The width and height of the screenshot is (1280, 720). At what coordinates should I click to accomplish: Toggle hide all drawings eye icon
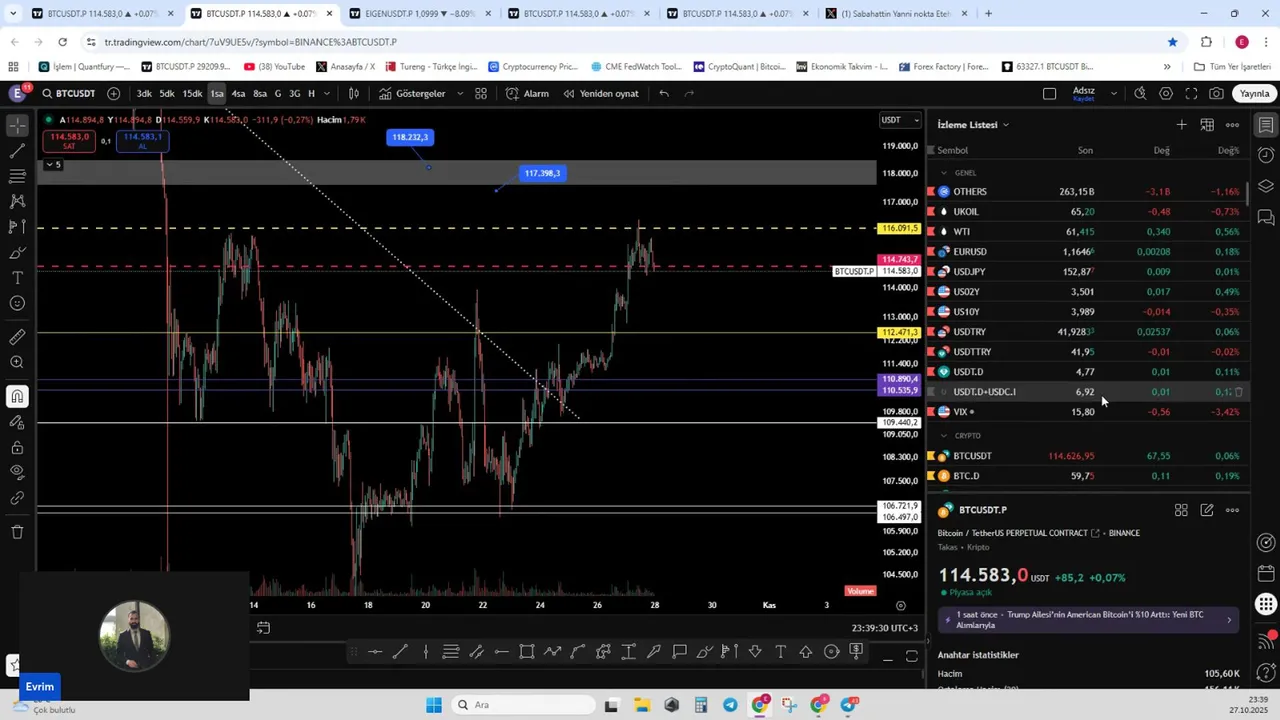17,472
